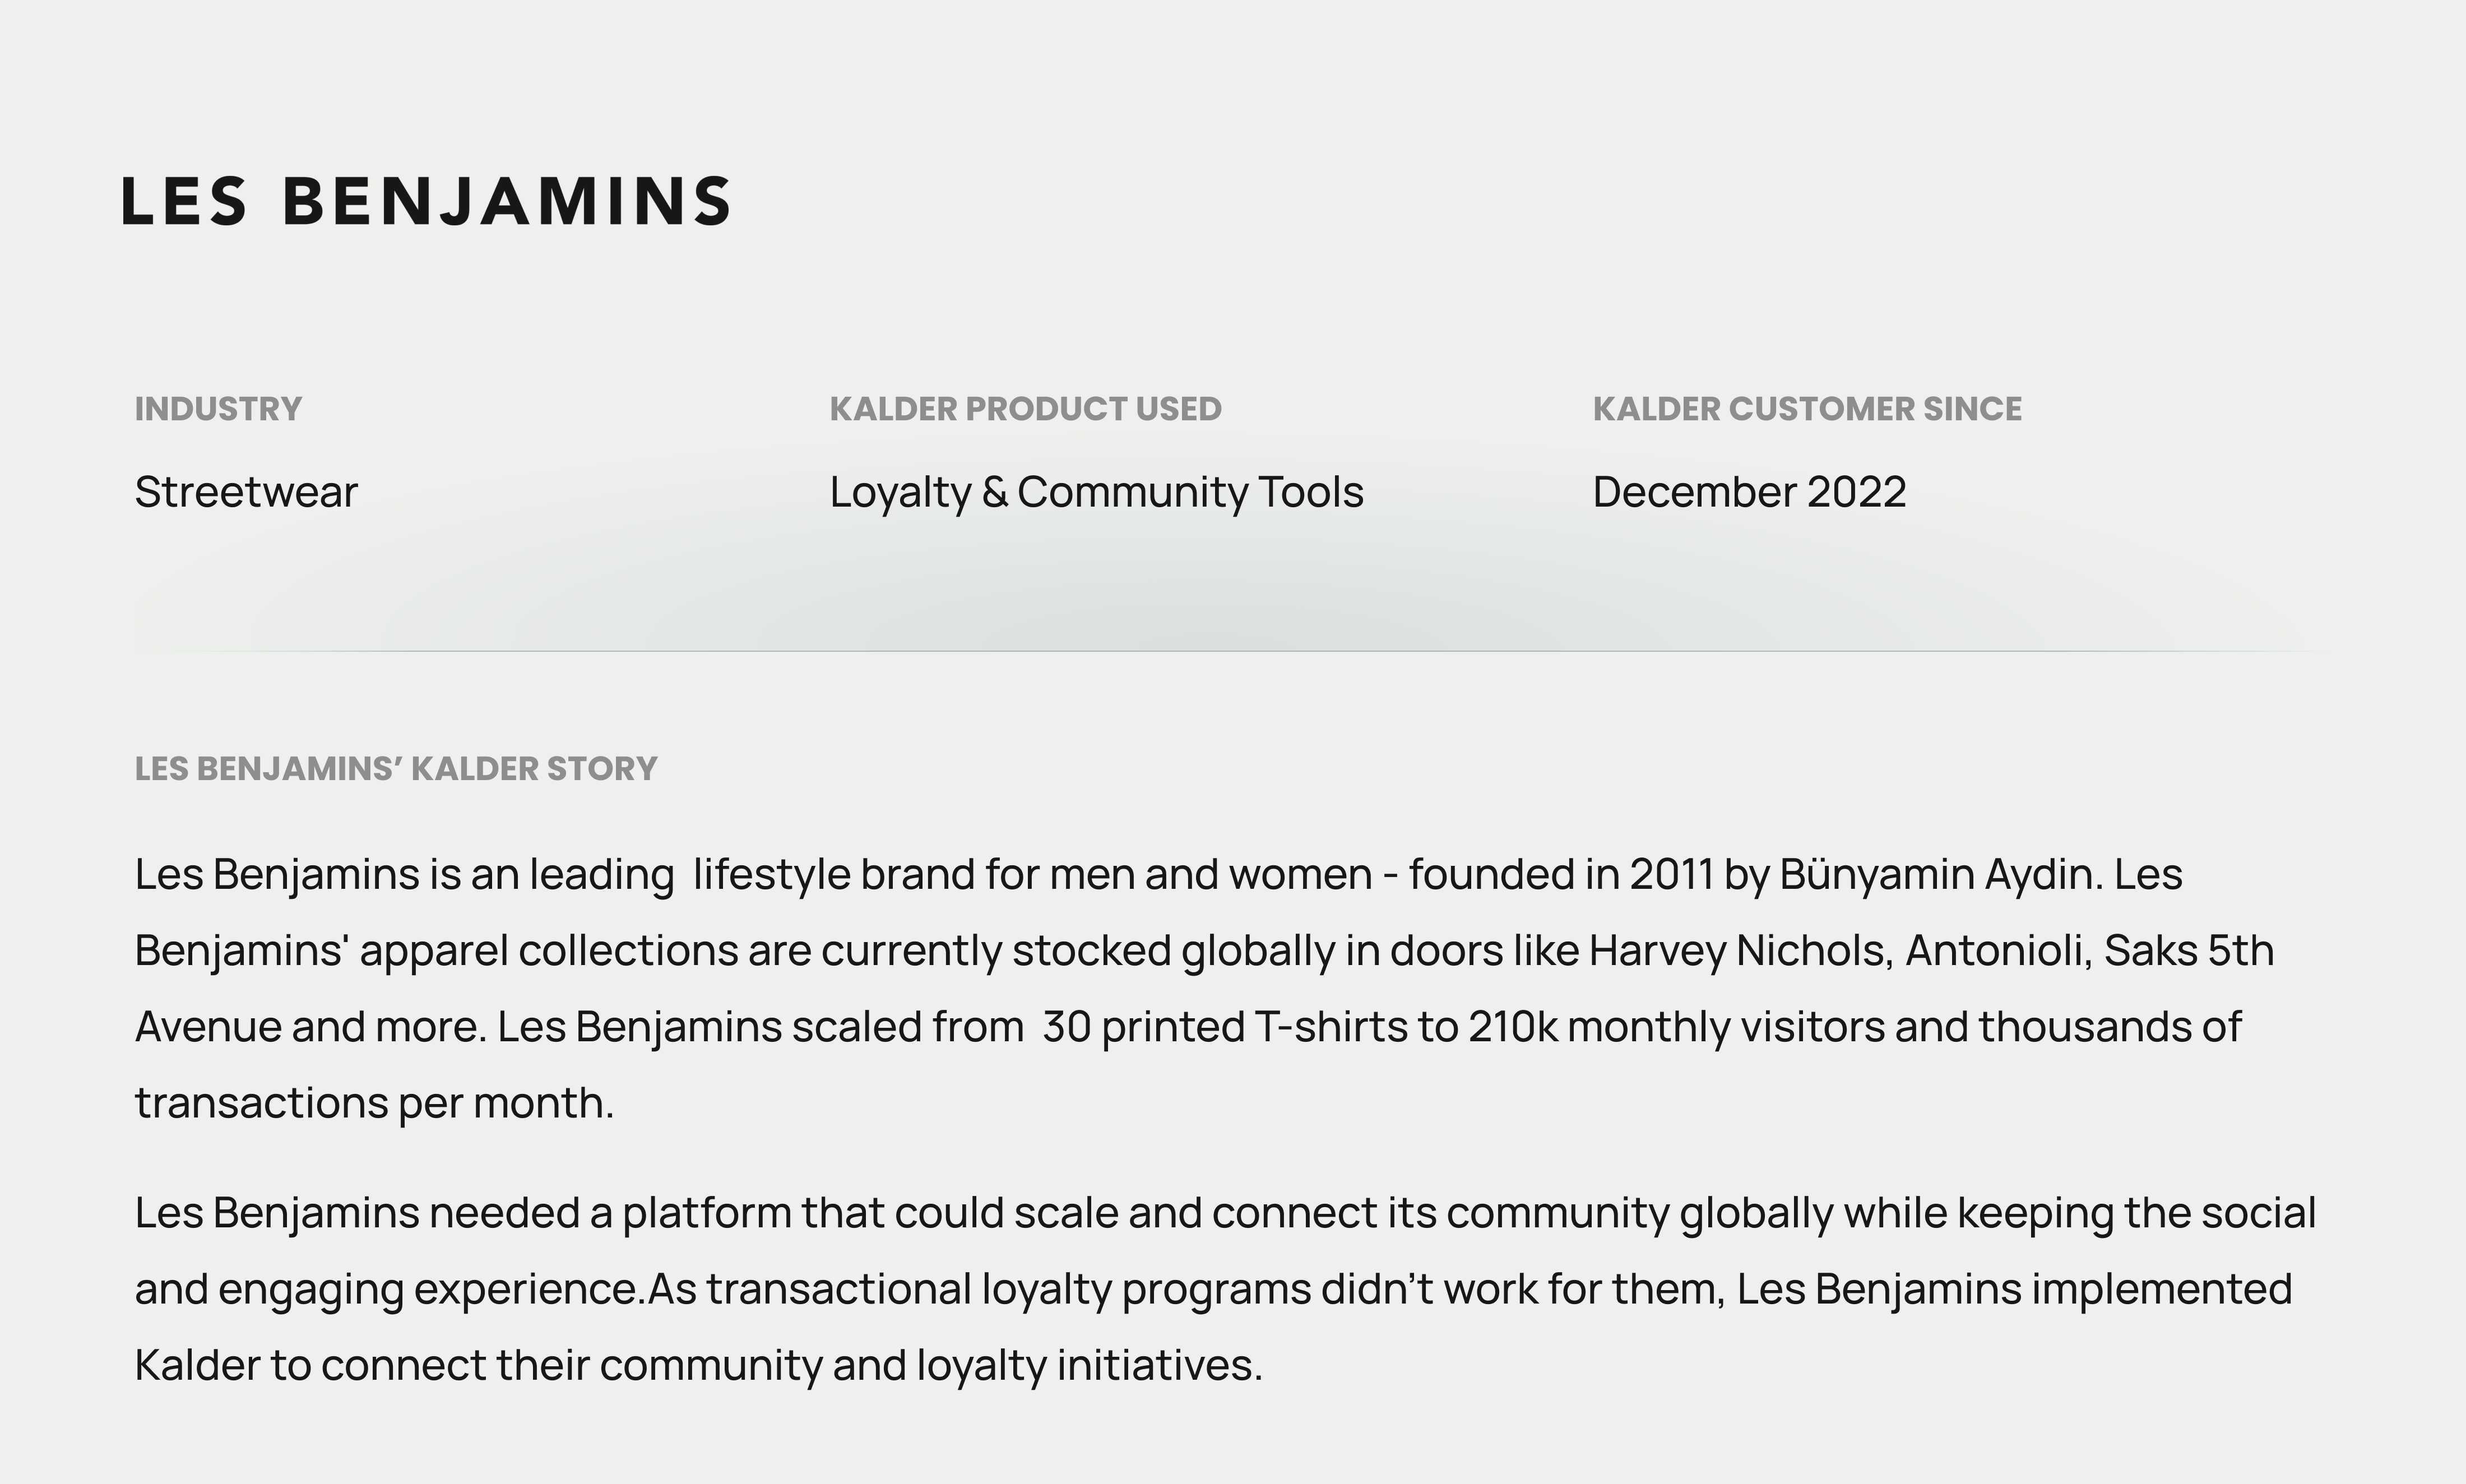Click the Streetwear industry value
This screenshot has height=1484, width=2466.
coord(246,492)
